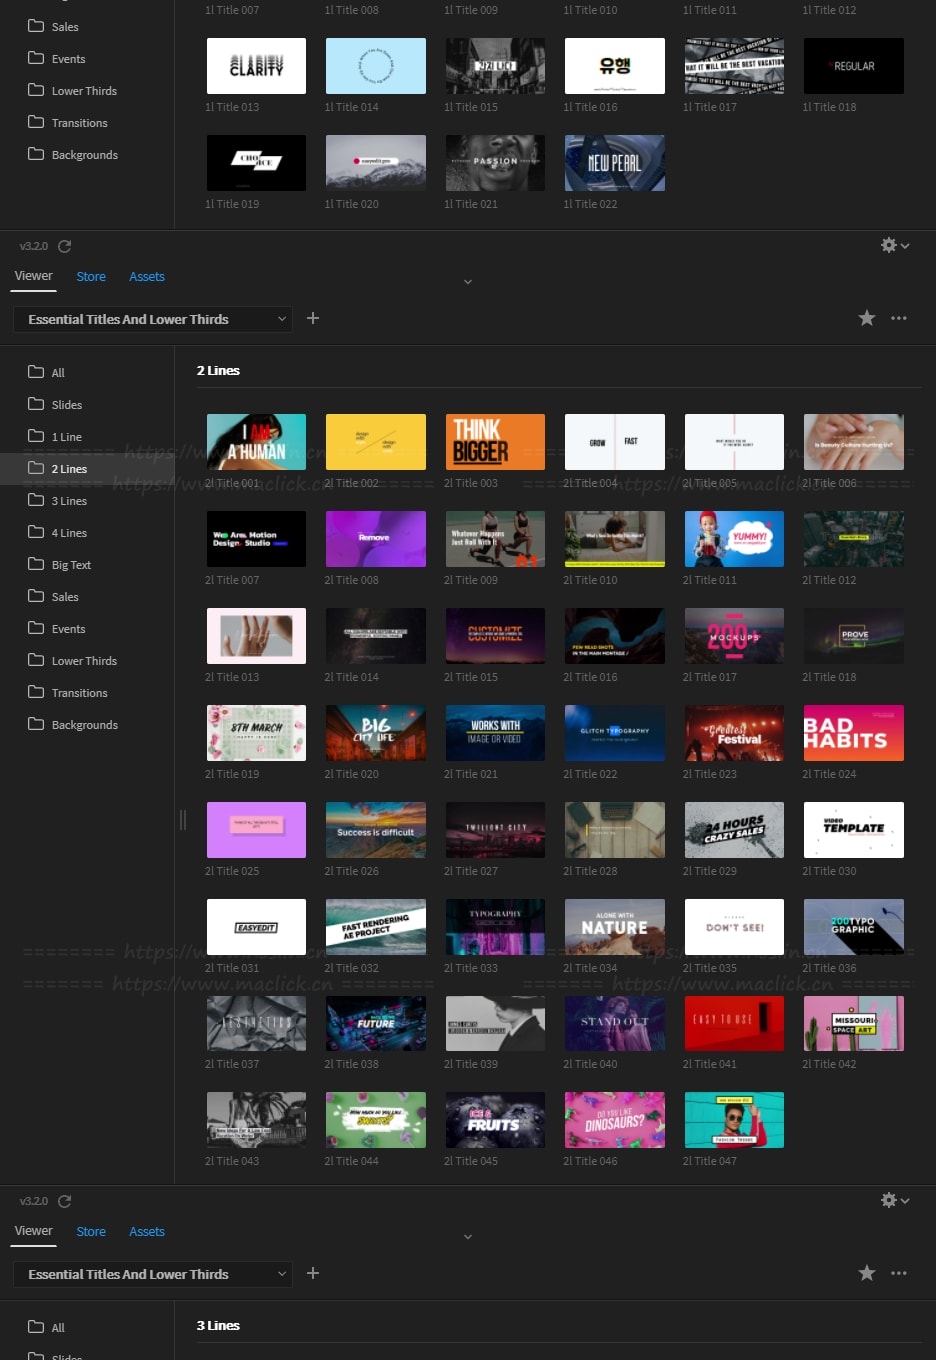The width and height of the screenshot is (936, 1360).
Task: Open the gear settings above the 2 Lines panel
Action: point(888,245)
